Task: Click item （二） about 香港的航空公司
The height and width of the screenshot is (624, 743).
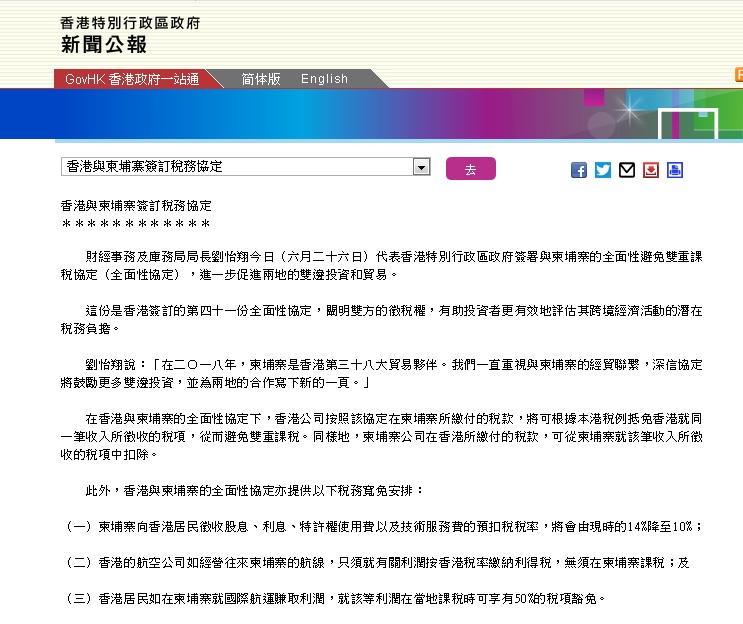Action: click(377, 563)
